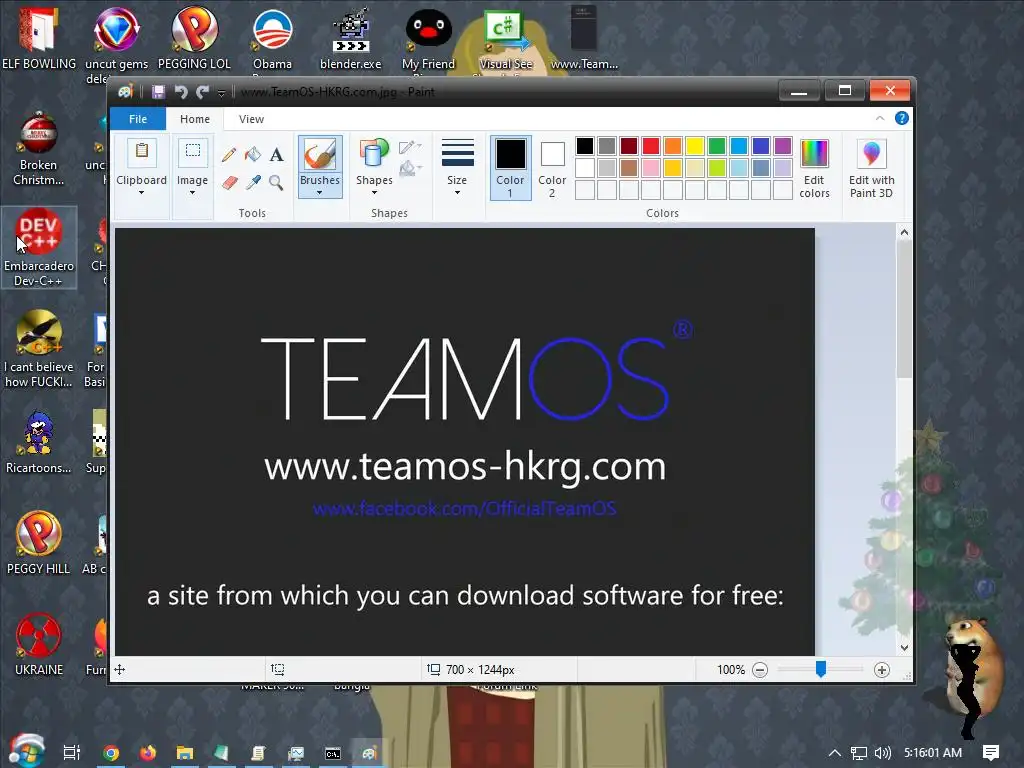Switch to the Home tab
Screen dimensions: 1024x768
pos(195,119)
